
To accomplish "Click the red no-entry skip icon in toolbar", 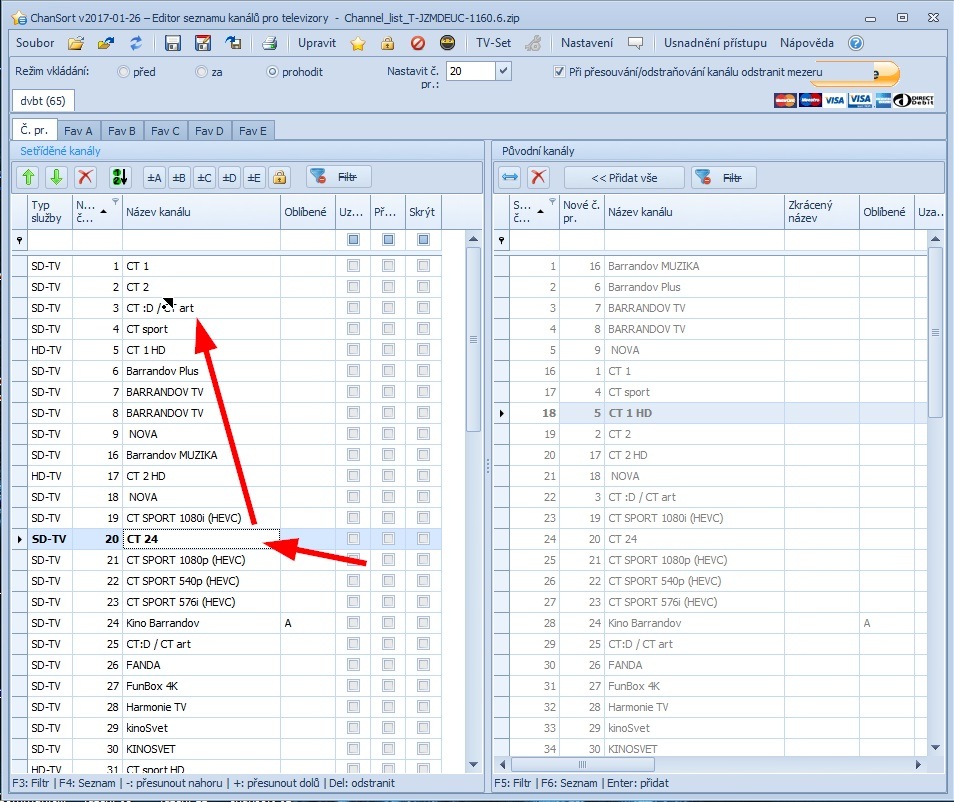I will click(x=417, y=43).
